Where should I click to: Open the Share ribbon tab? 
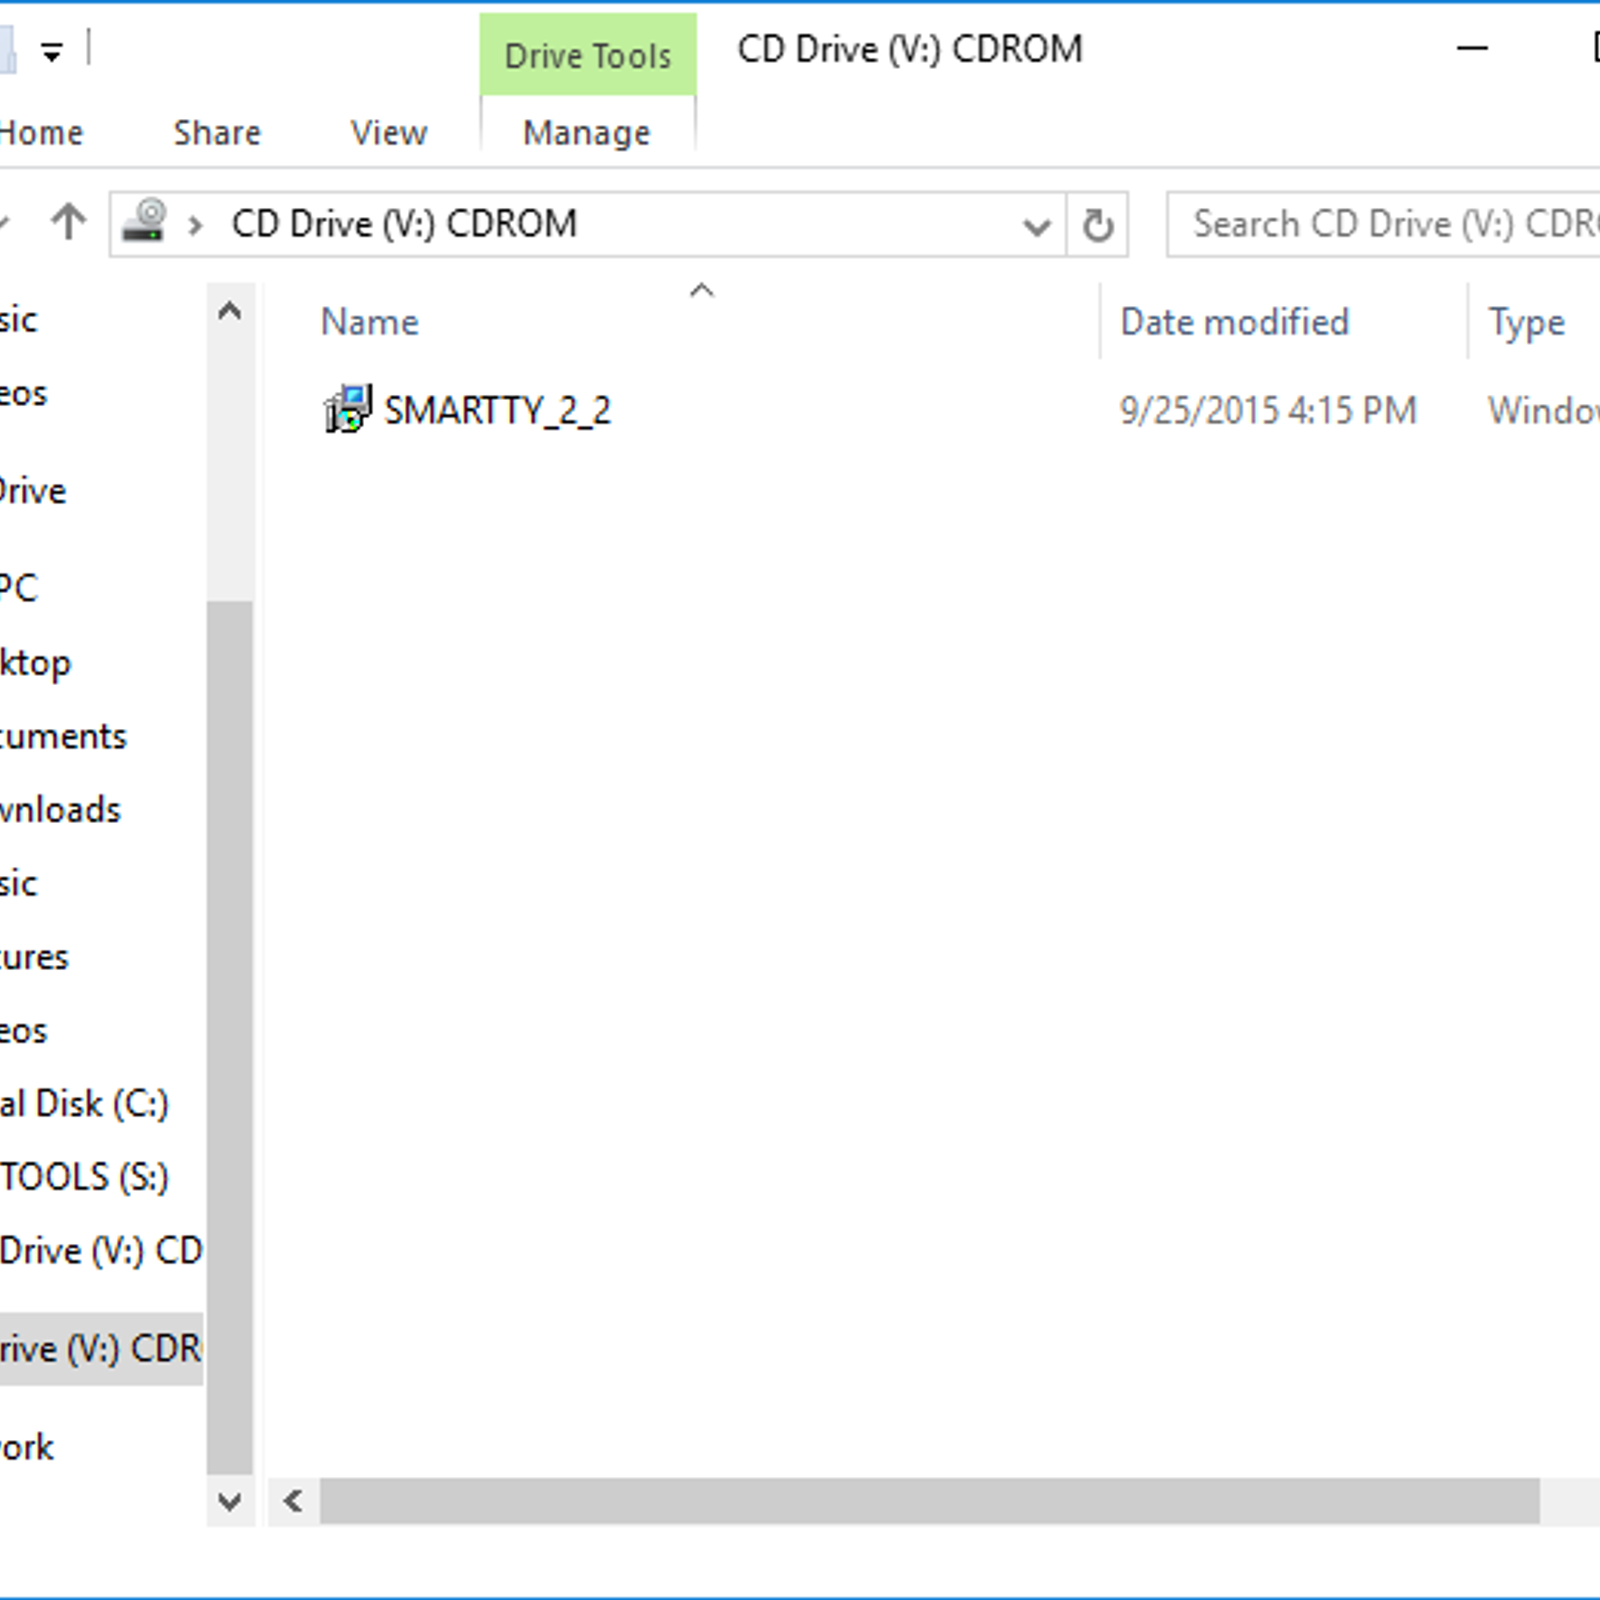click(x=217, y=133)
